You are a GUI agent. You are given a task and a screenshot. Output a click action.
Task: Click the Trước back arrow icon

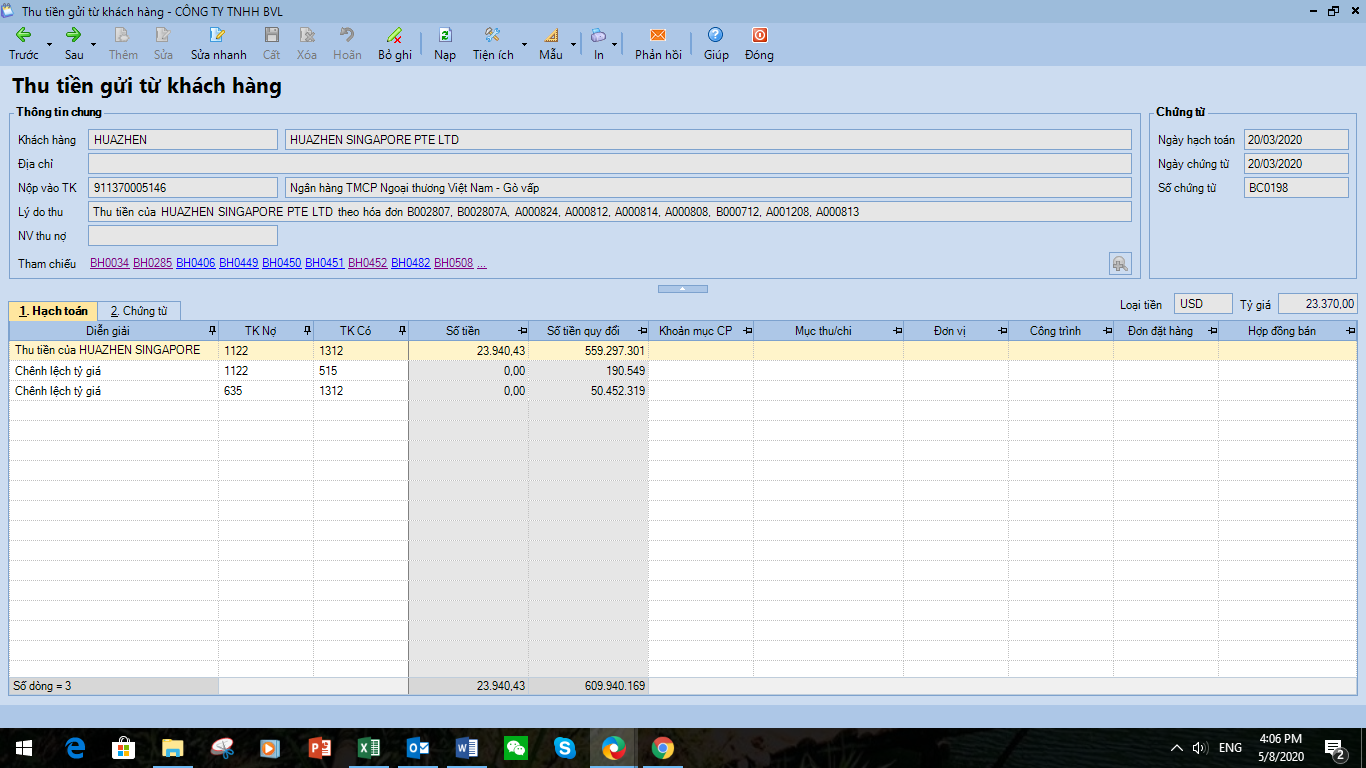pyautogui.click(x=23, y=35)
